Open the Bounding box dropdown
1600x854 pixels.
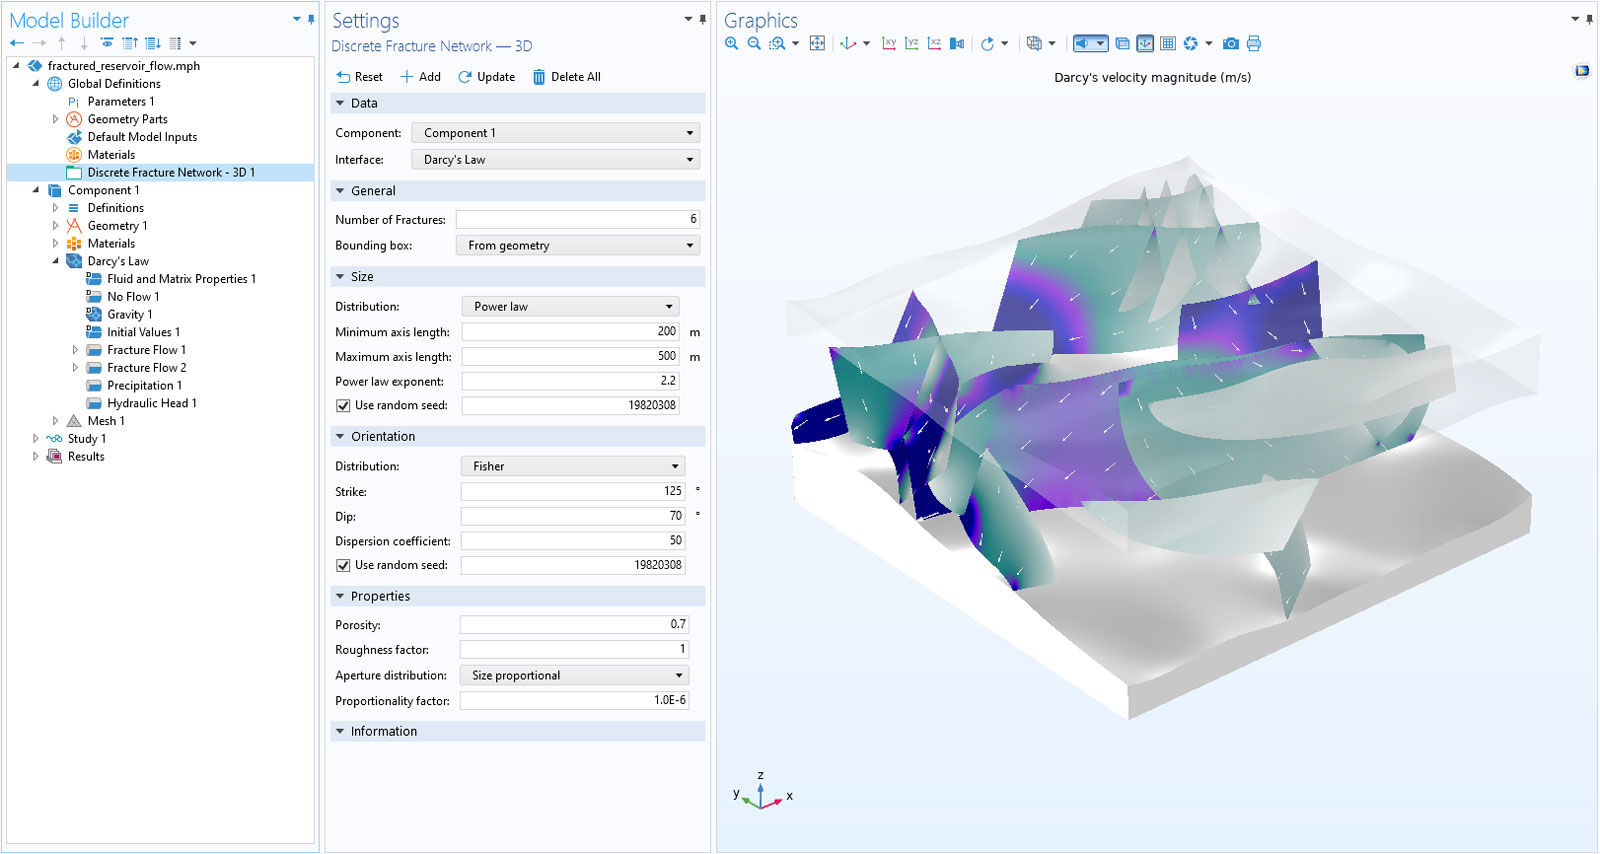pos(577,246)
